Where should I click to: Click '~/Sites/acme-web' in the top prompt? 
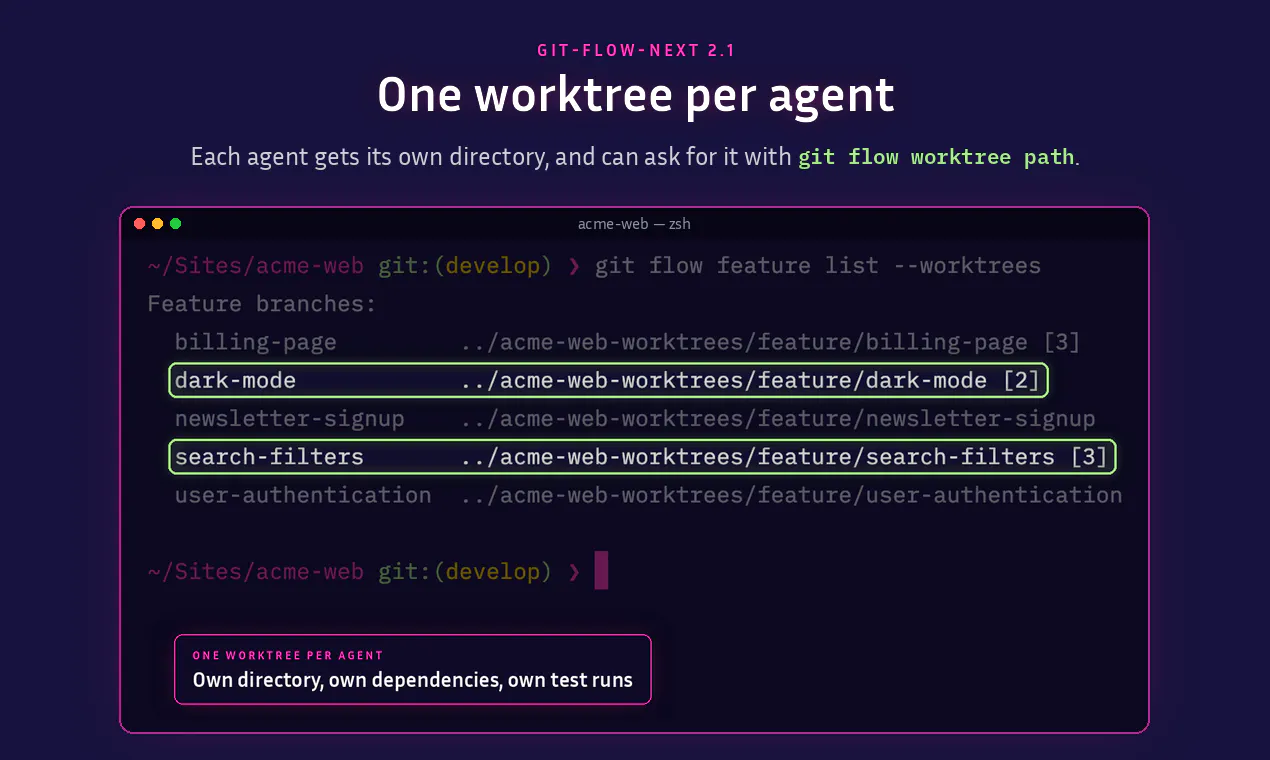click(255, 266)
